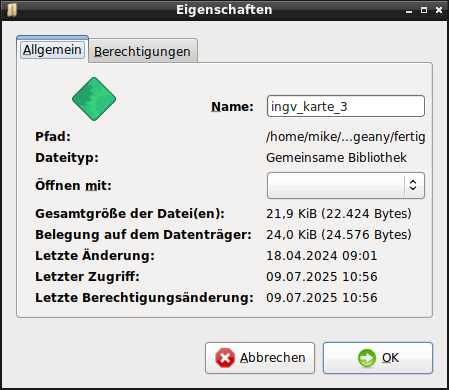Minimize the Eigenschaften window
The width and height of the screenshot is (449, 390).
(409, 11)
